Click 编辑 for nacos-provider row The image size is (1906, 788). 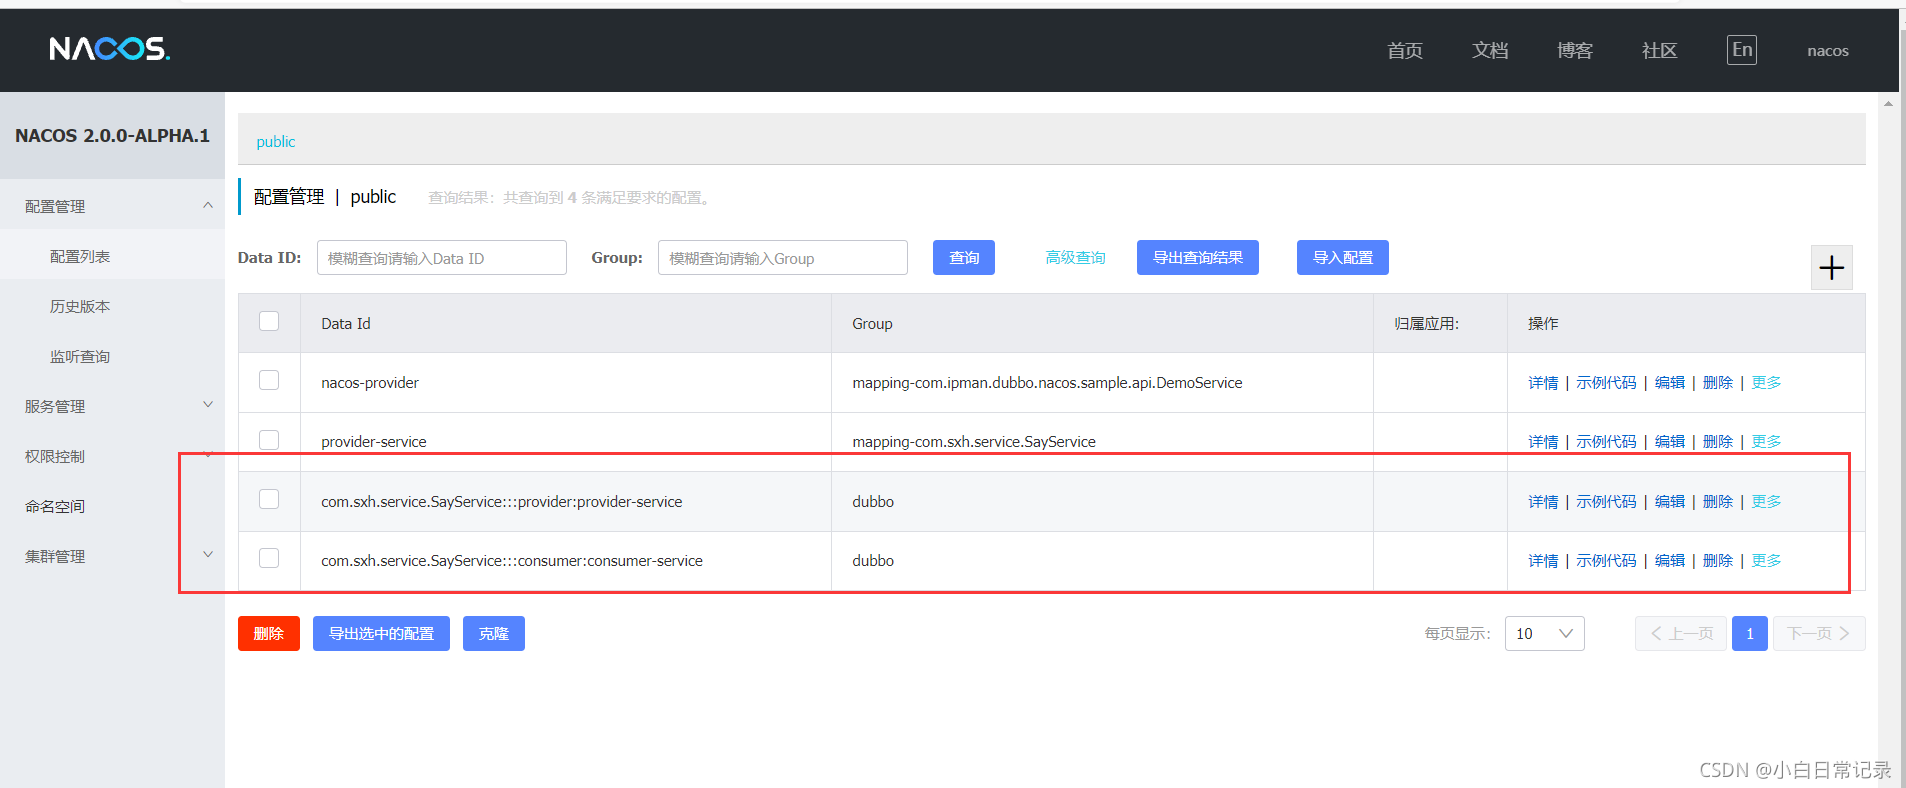1670,383
